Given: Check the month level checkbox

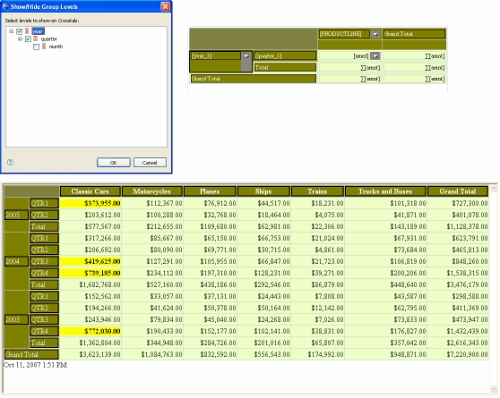Looking at the screenshot, I should (x=36, y=47).
